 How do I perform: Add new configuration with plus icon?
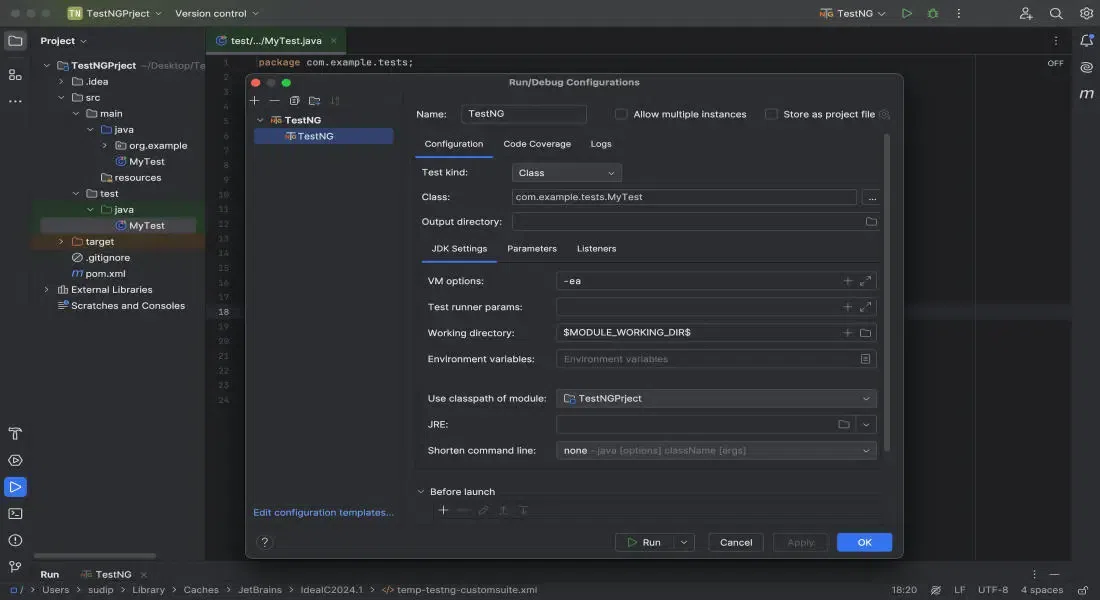coord(254,100)
